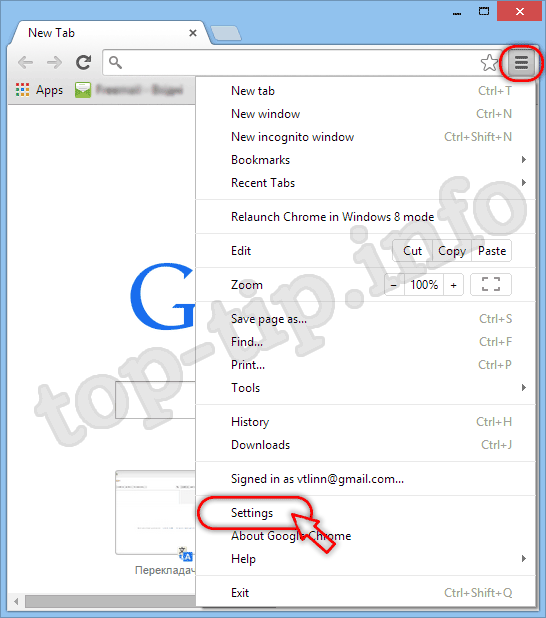Viewport: 546px width, 618px height.
Task: Click the Copy button in Edit row
Action: point(452,251)
